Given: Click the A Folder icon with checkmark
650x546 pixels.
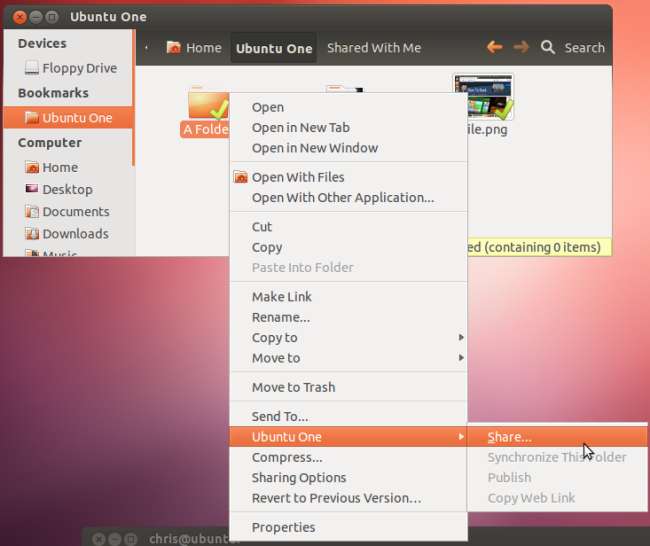Looking at the screenshot, I should (x=209, y=104).
